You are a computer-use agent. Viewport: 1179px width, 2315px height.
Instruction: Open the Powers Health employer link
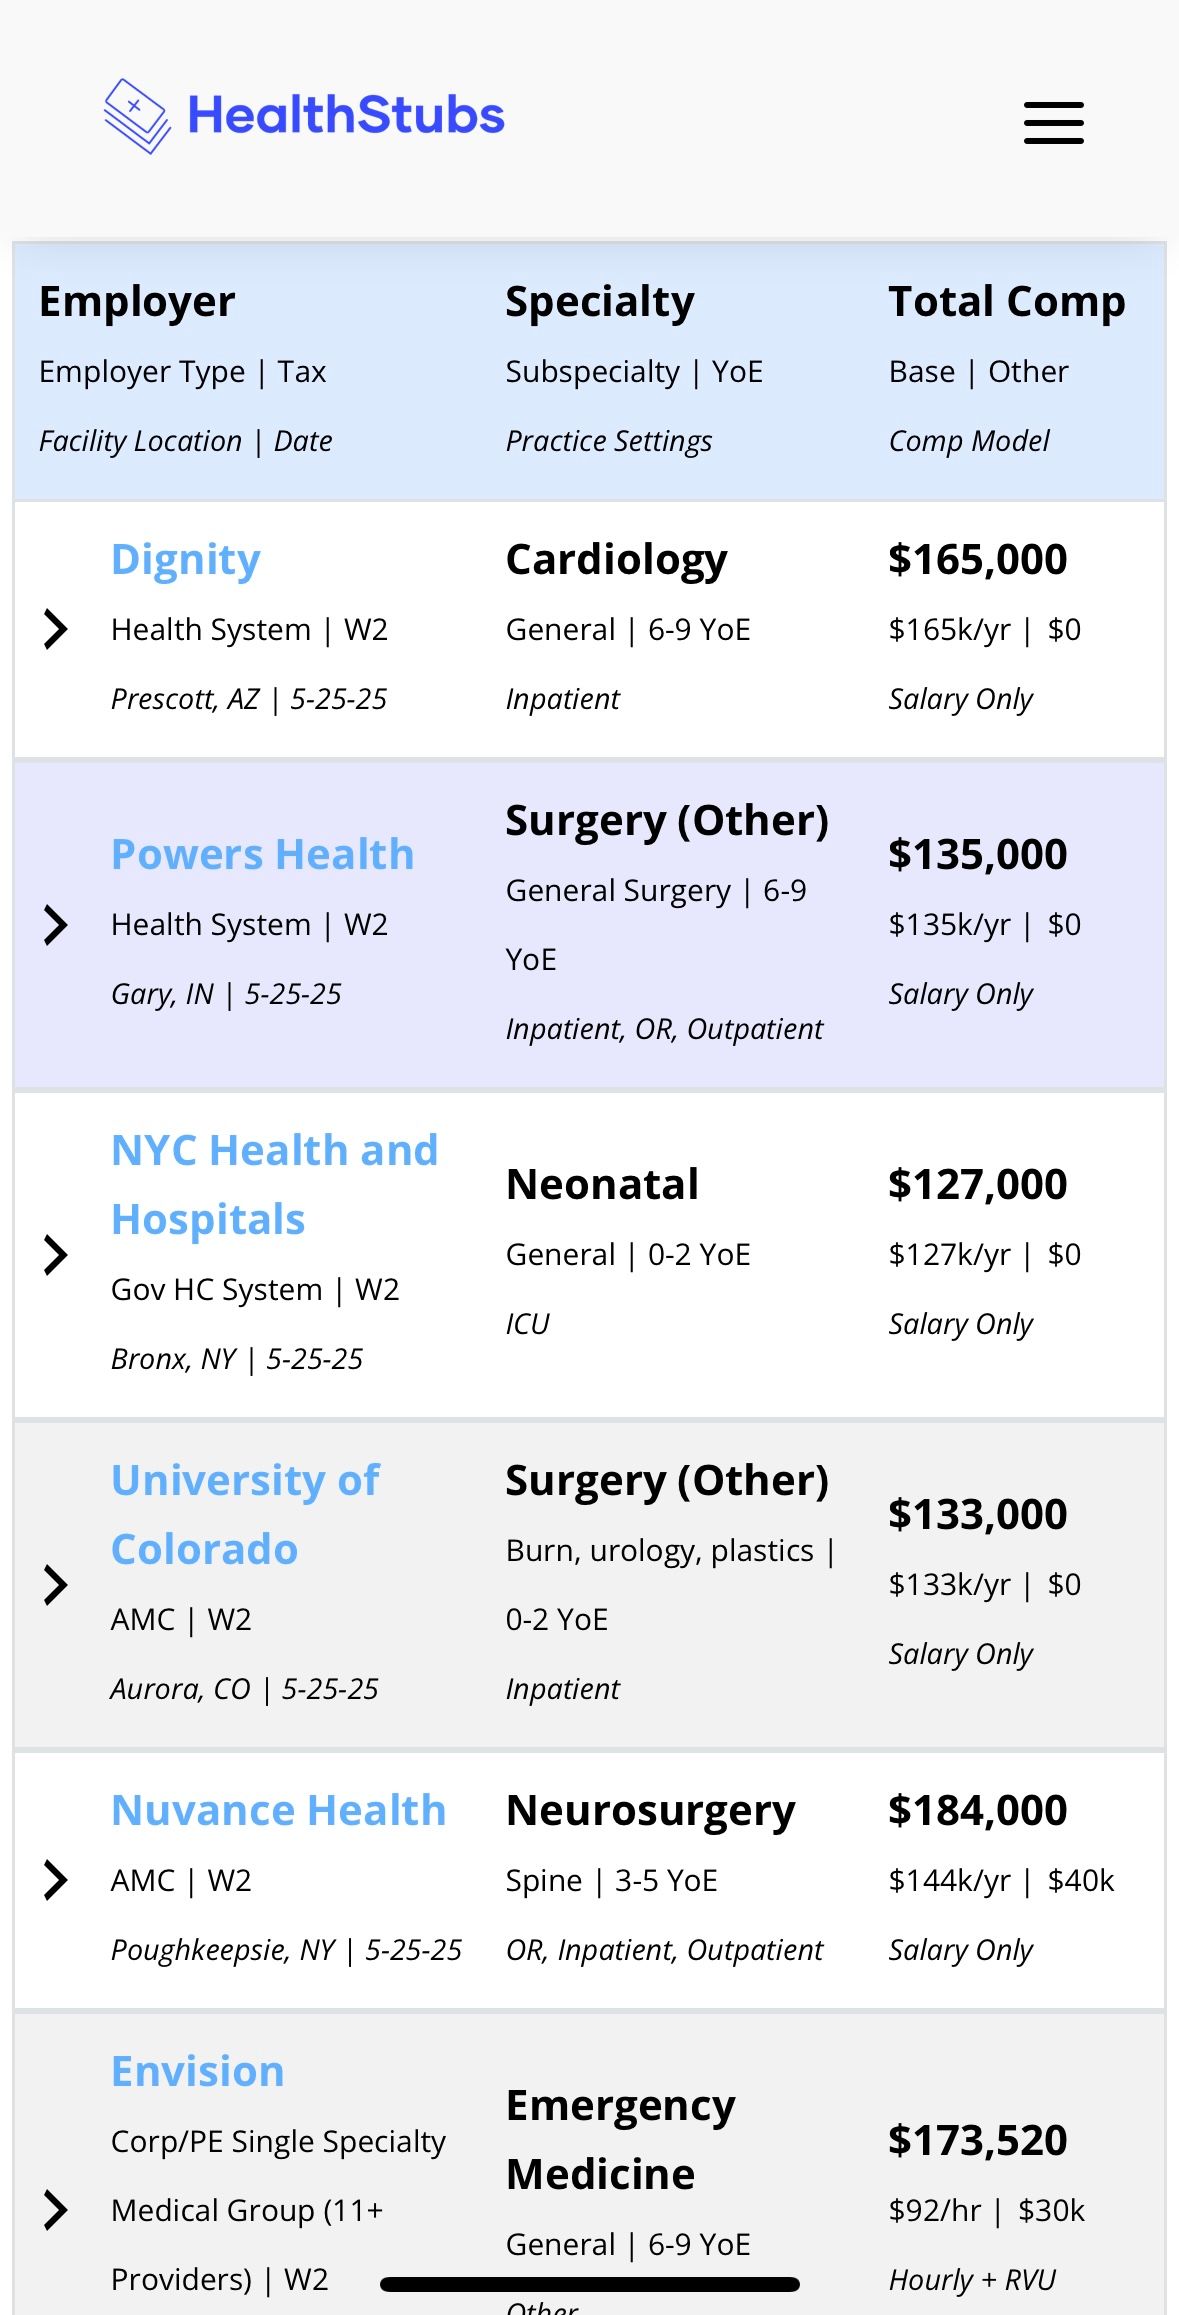click(x=262, y=854)
